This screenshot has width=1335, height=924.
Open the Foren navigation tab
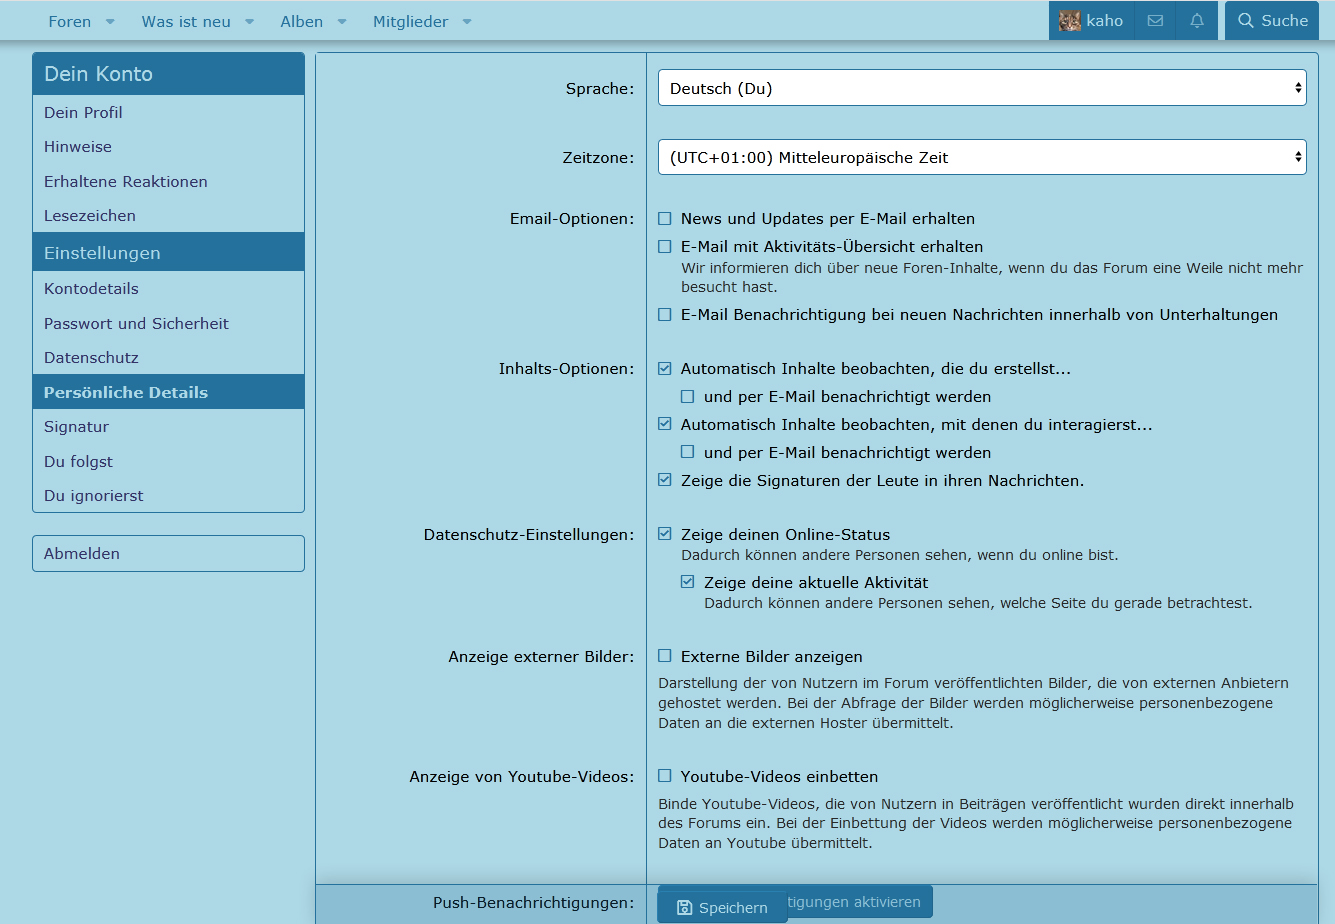click(x=69, y=22)
